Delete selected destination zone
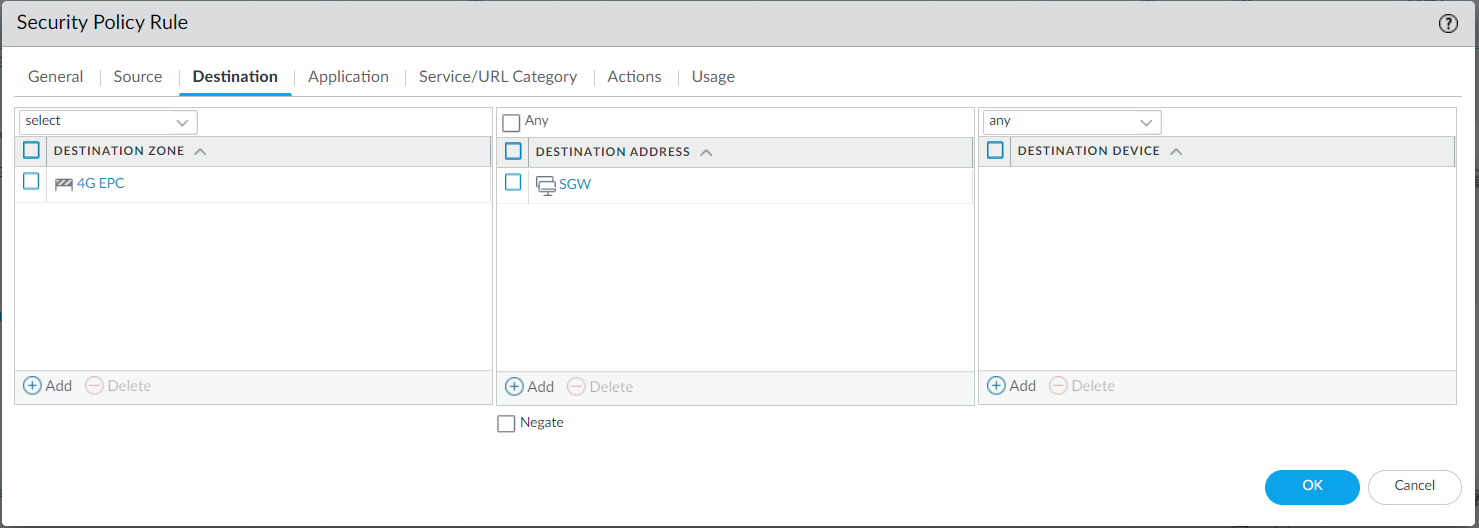The height and width of the screenshot is (528, 1479). 118,386
